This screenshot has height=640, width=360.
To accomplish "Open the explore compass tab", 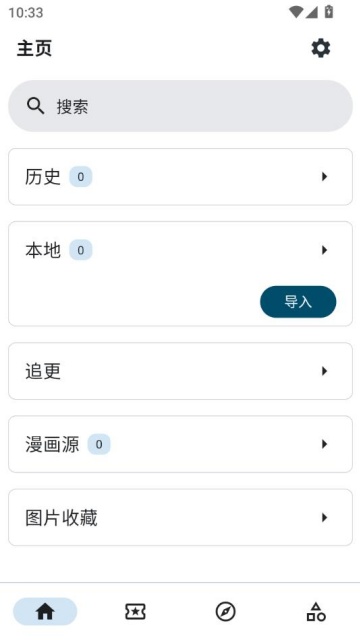I will (225, 611).
